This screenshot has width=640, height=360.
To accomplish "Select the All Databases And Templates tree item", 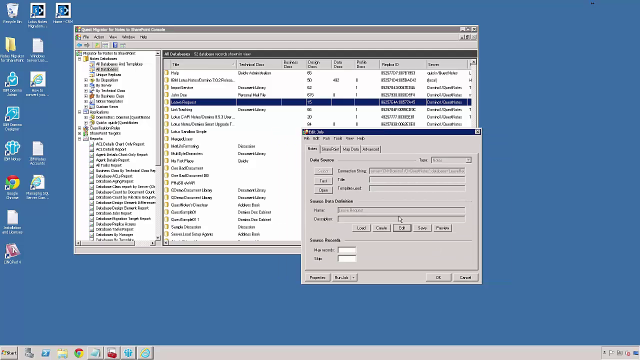I will coord(119,64).
